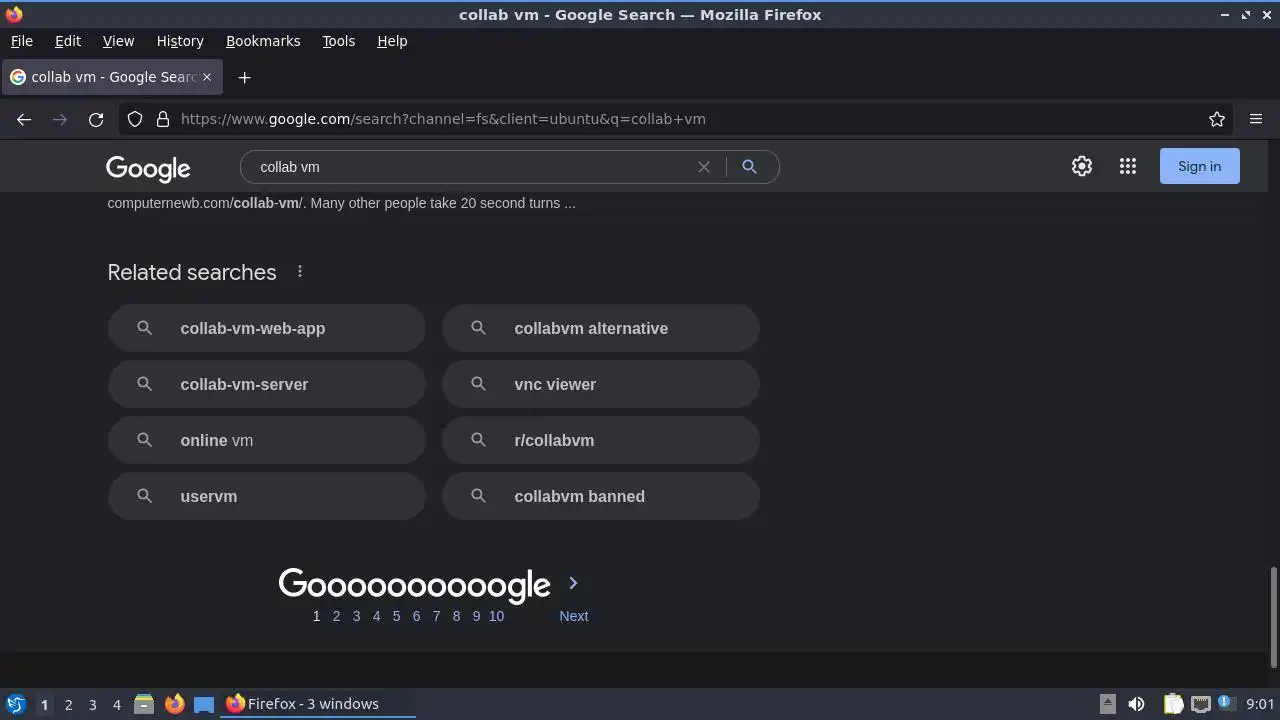Click the Next results link
Viewport: 1280px width, 720px height.
click(574, 616)
